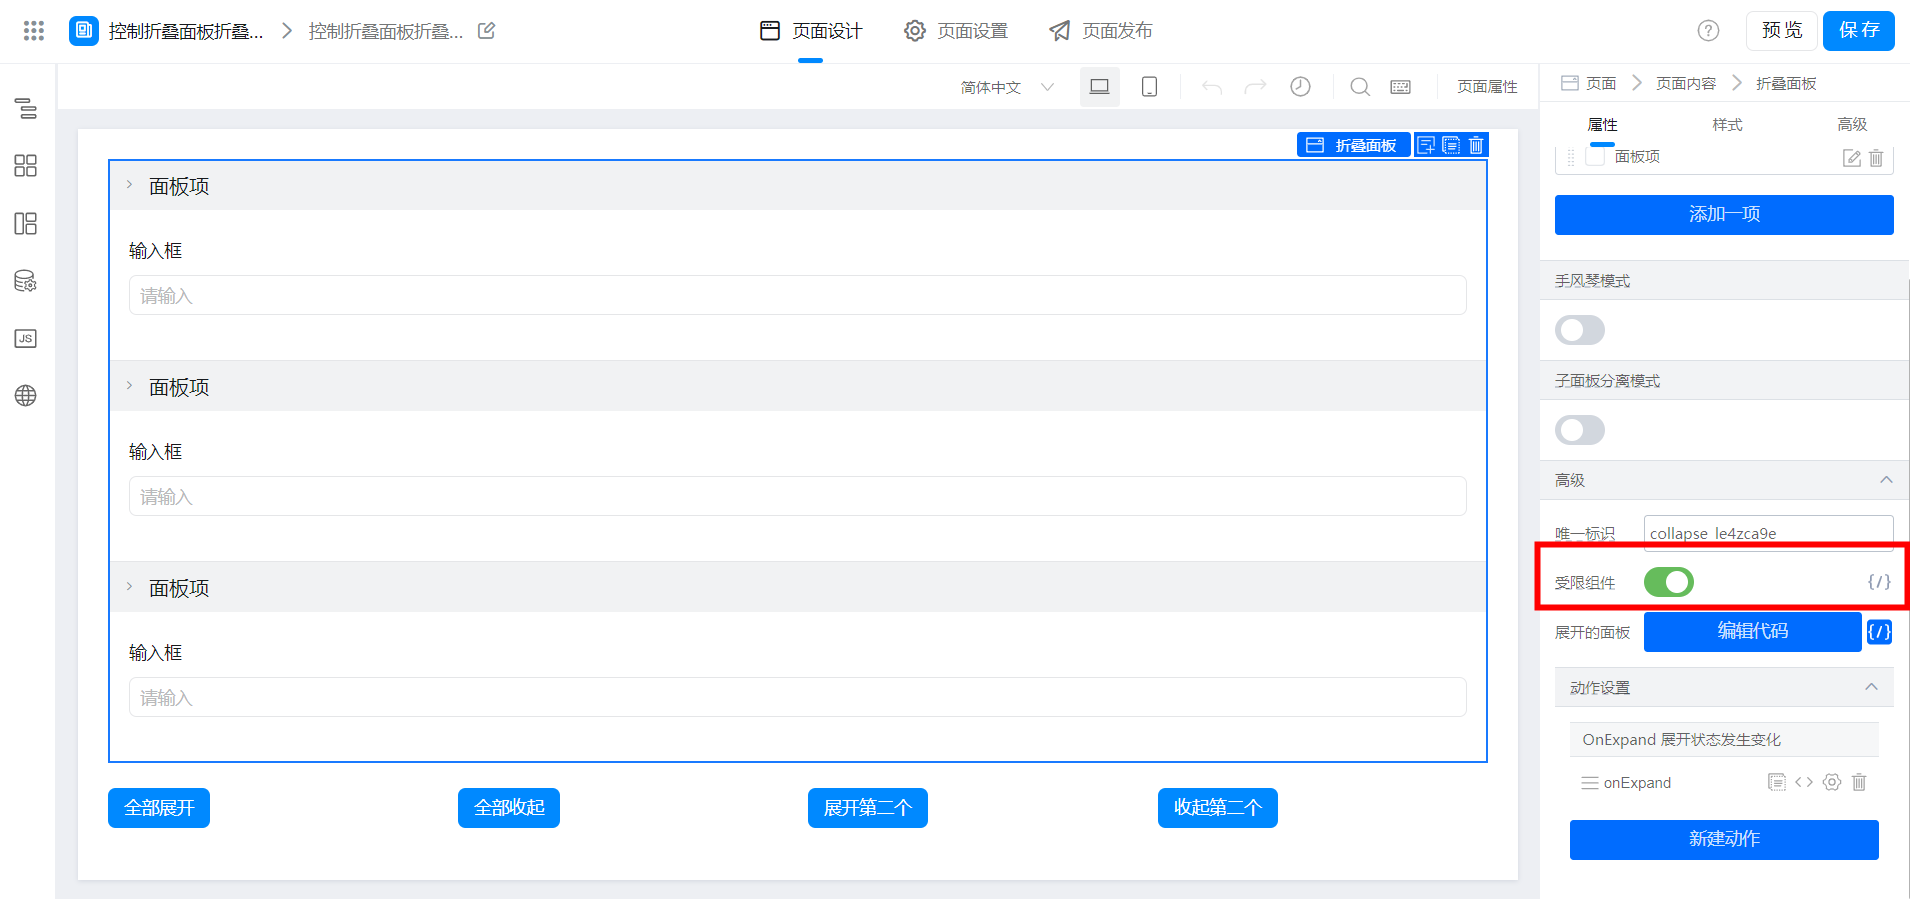Open the layout templates sidebar icon
This screenshot has height=899, width=1910.
coord(26,223)
